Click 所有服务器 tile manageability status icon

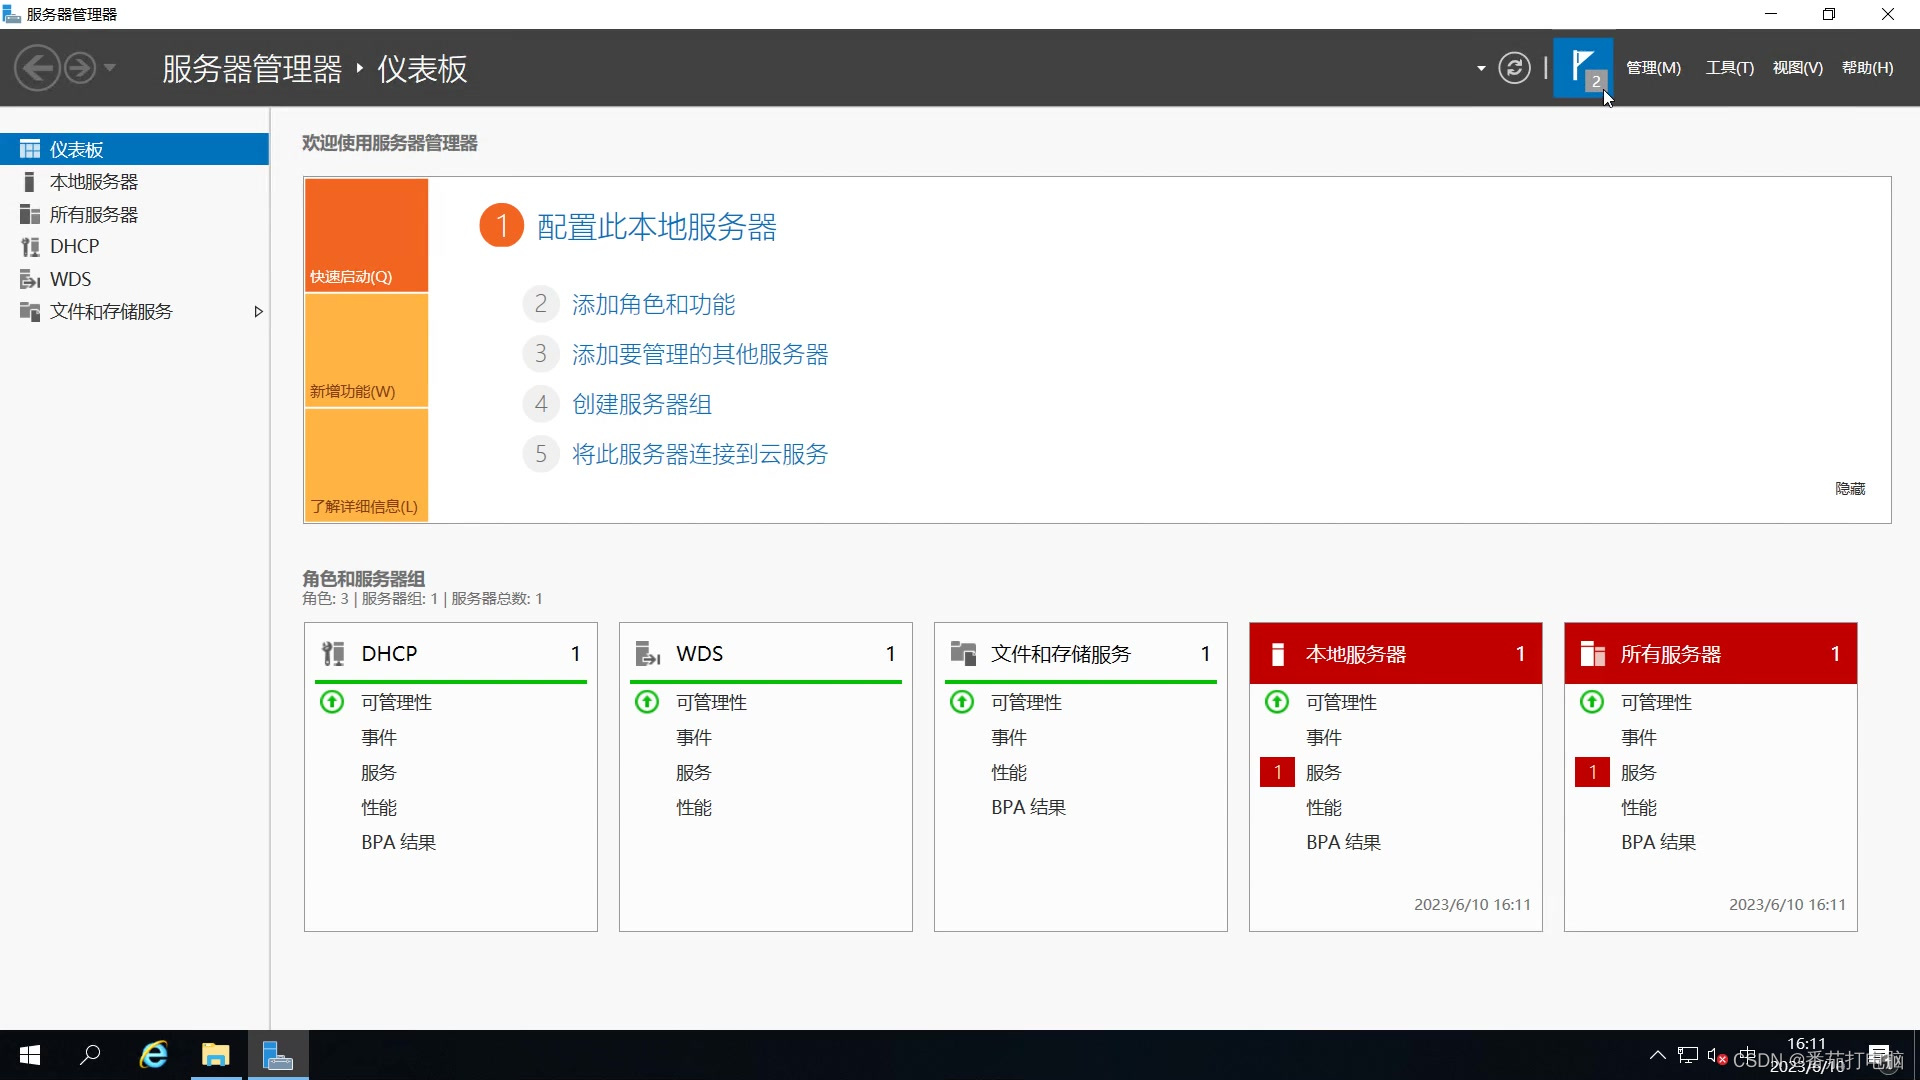(x=1592, y=702)
